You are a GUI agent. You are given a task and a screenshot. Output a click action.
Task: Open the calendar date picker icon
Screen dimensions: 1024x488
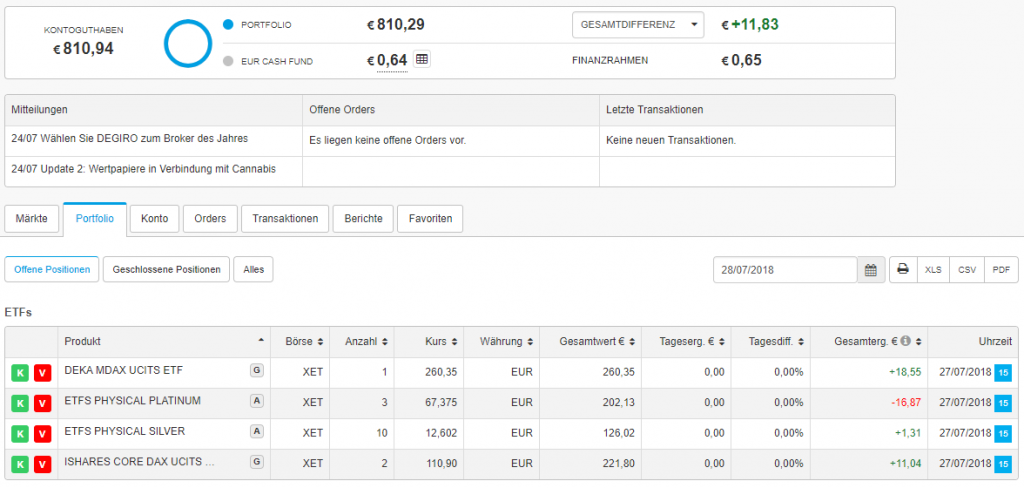click(x=871, y=269)
